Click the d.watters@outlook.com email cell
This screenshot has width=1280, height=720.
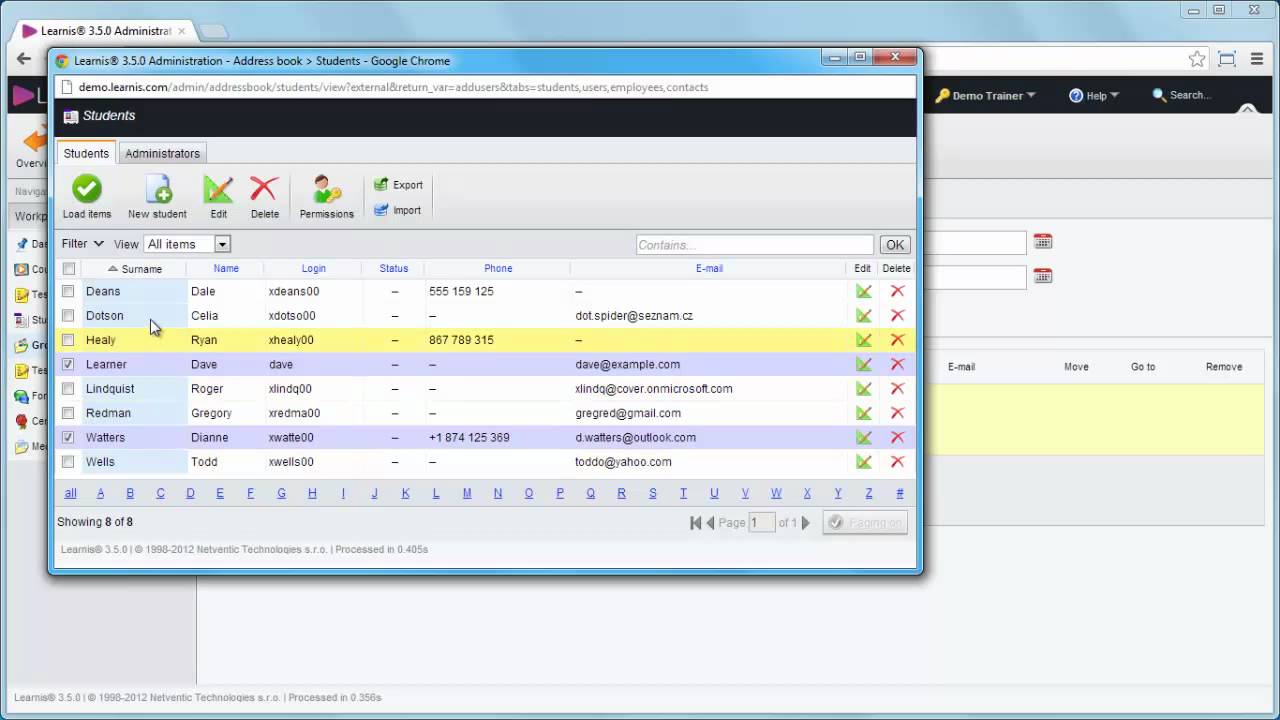pyautogui.click(x=635, y=437)
